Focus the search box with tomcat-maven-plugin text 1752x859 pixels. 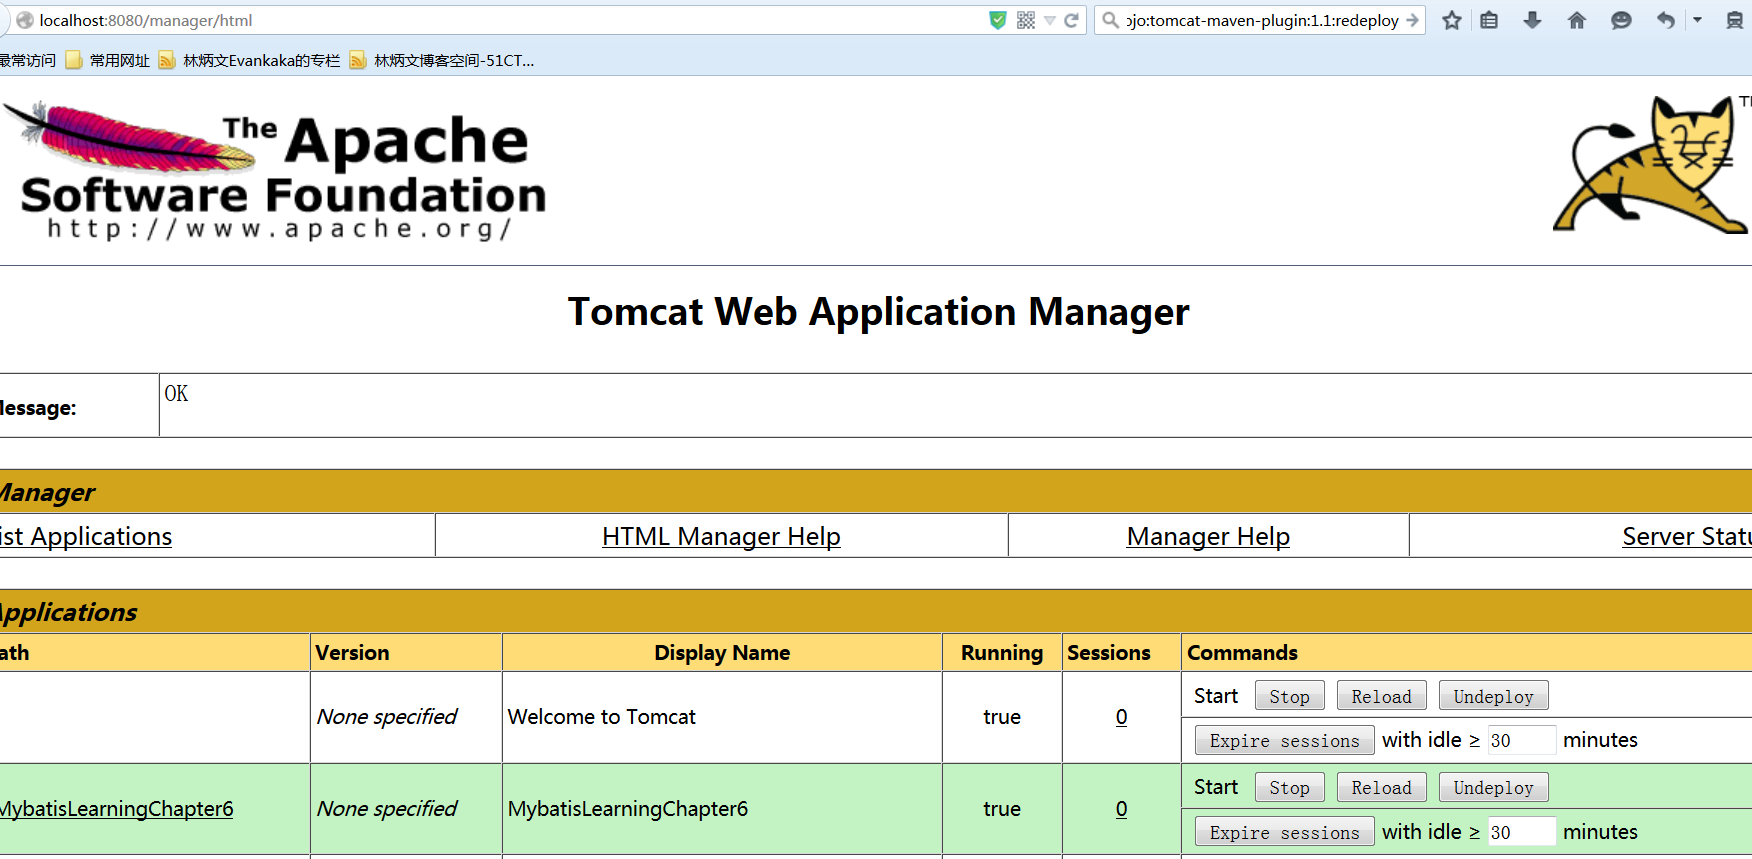point(1262,20)
